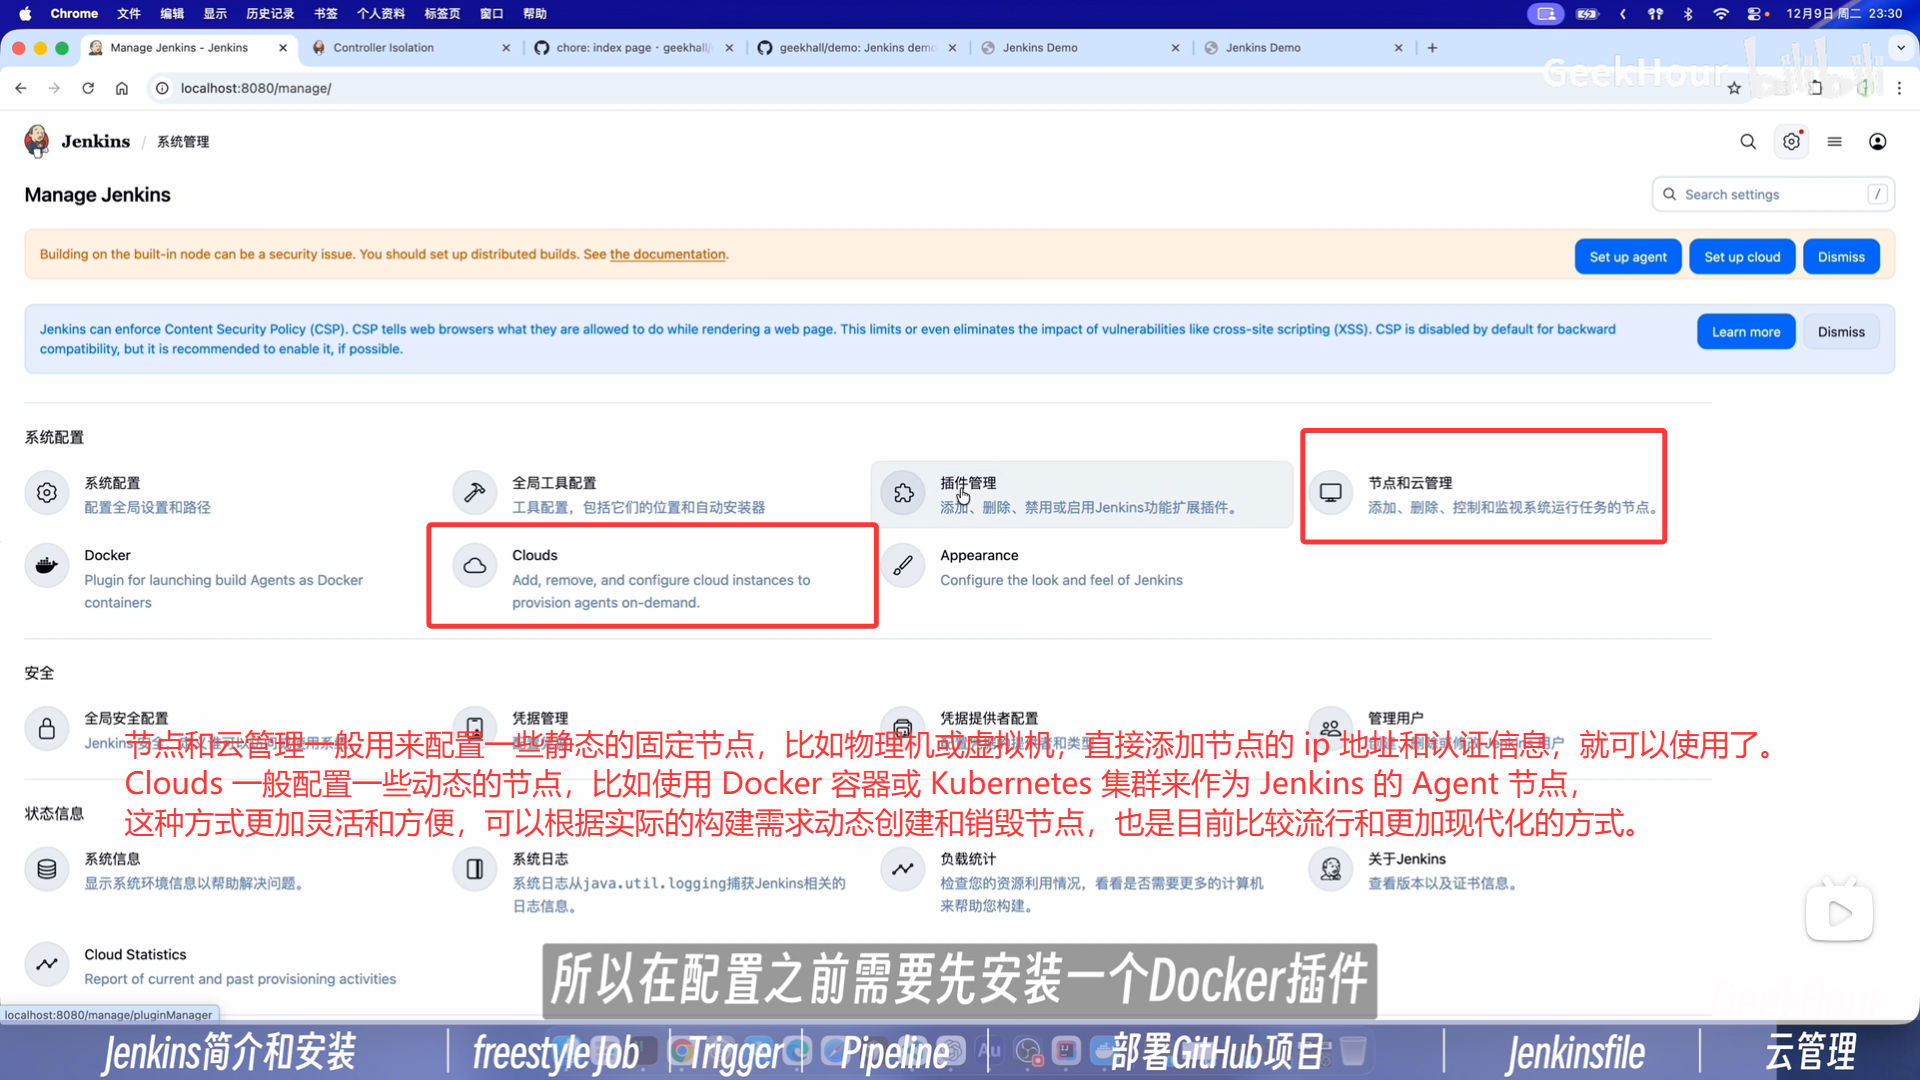Open the user account icon
Image resolution: width=1920 pixels, height=1080 pixels.
[x=1878, y=142]
